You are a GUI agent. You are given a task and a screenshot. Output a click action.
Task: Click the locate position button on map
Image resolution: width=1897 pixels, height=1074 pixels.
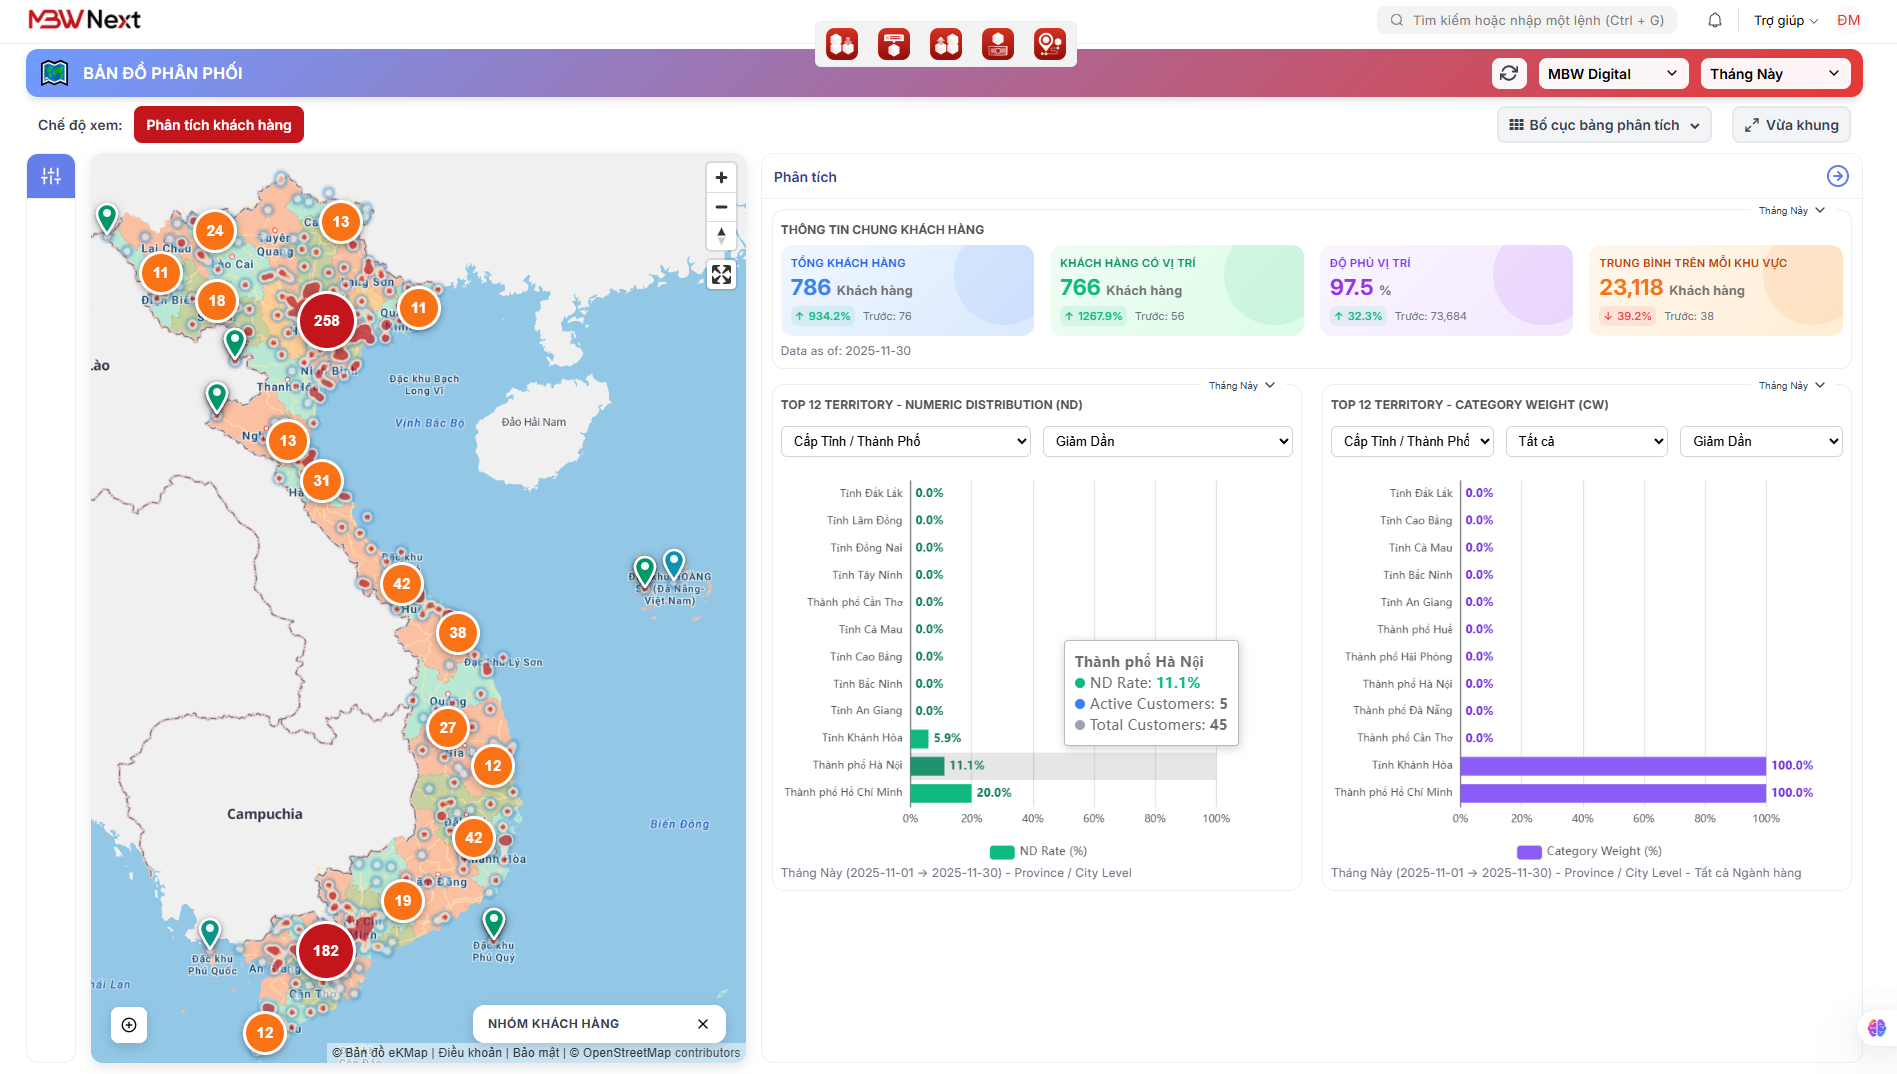(x=129, y=1025)
